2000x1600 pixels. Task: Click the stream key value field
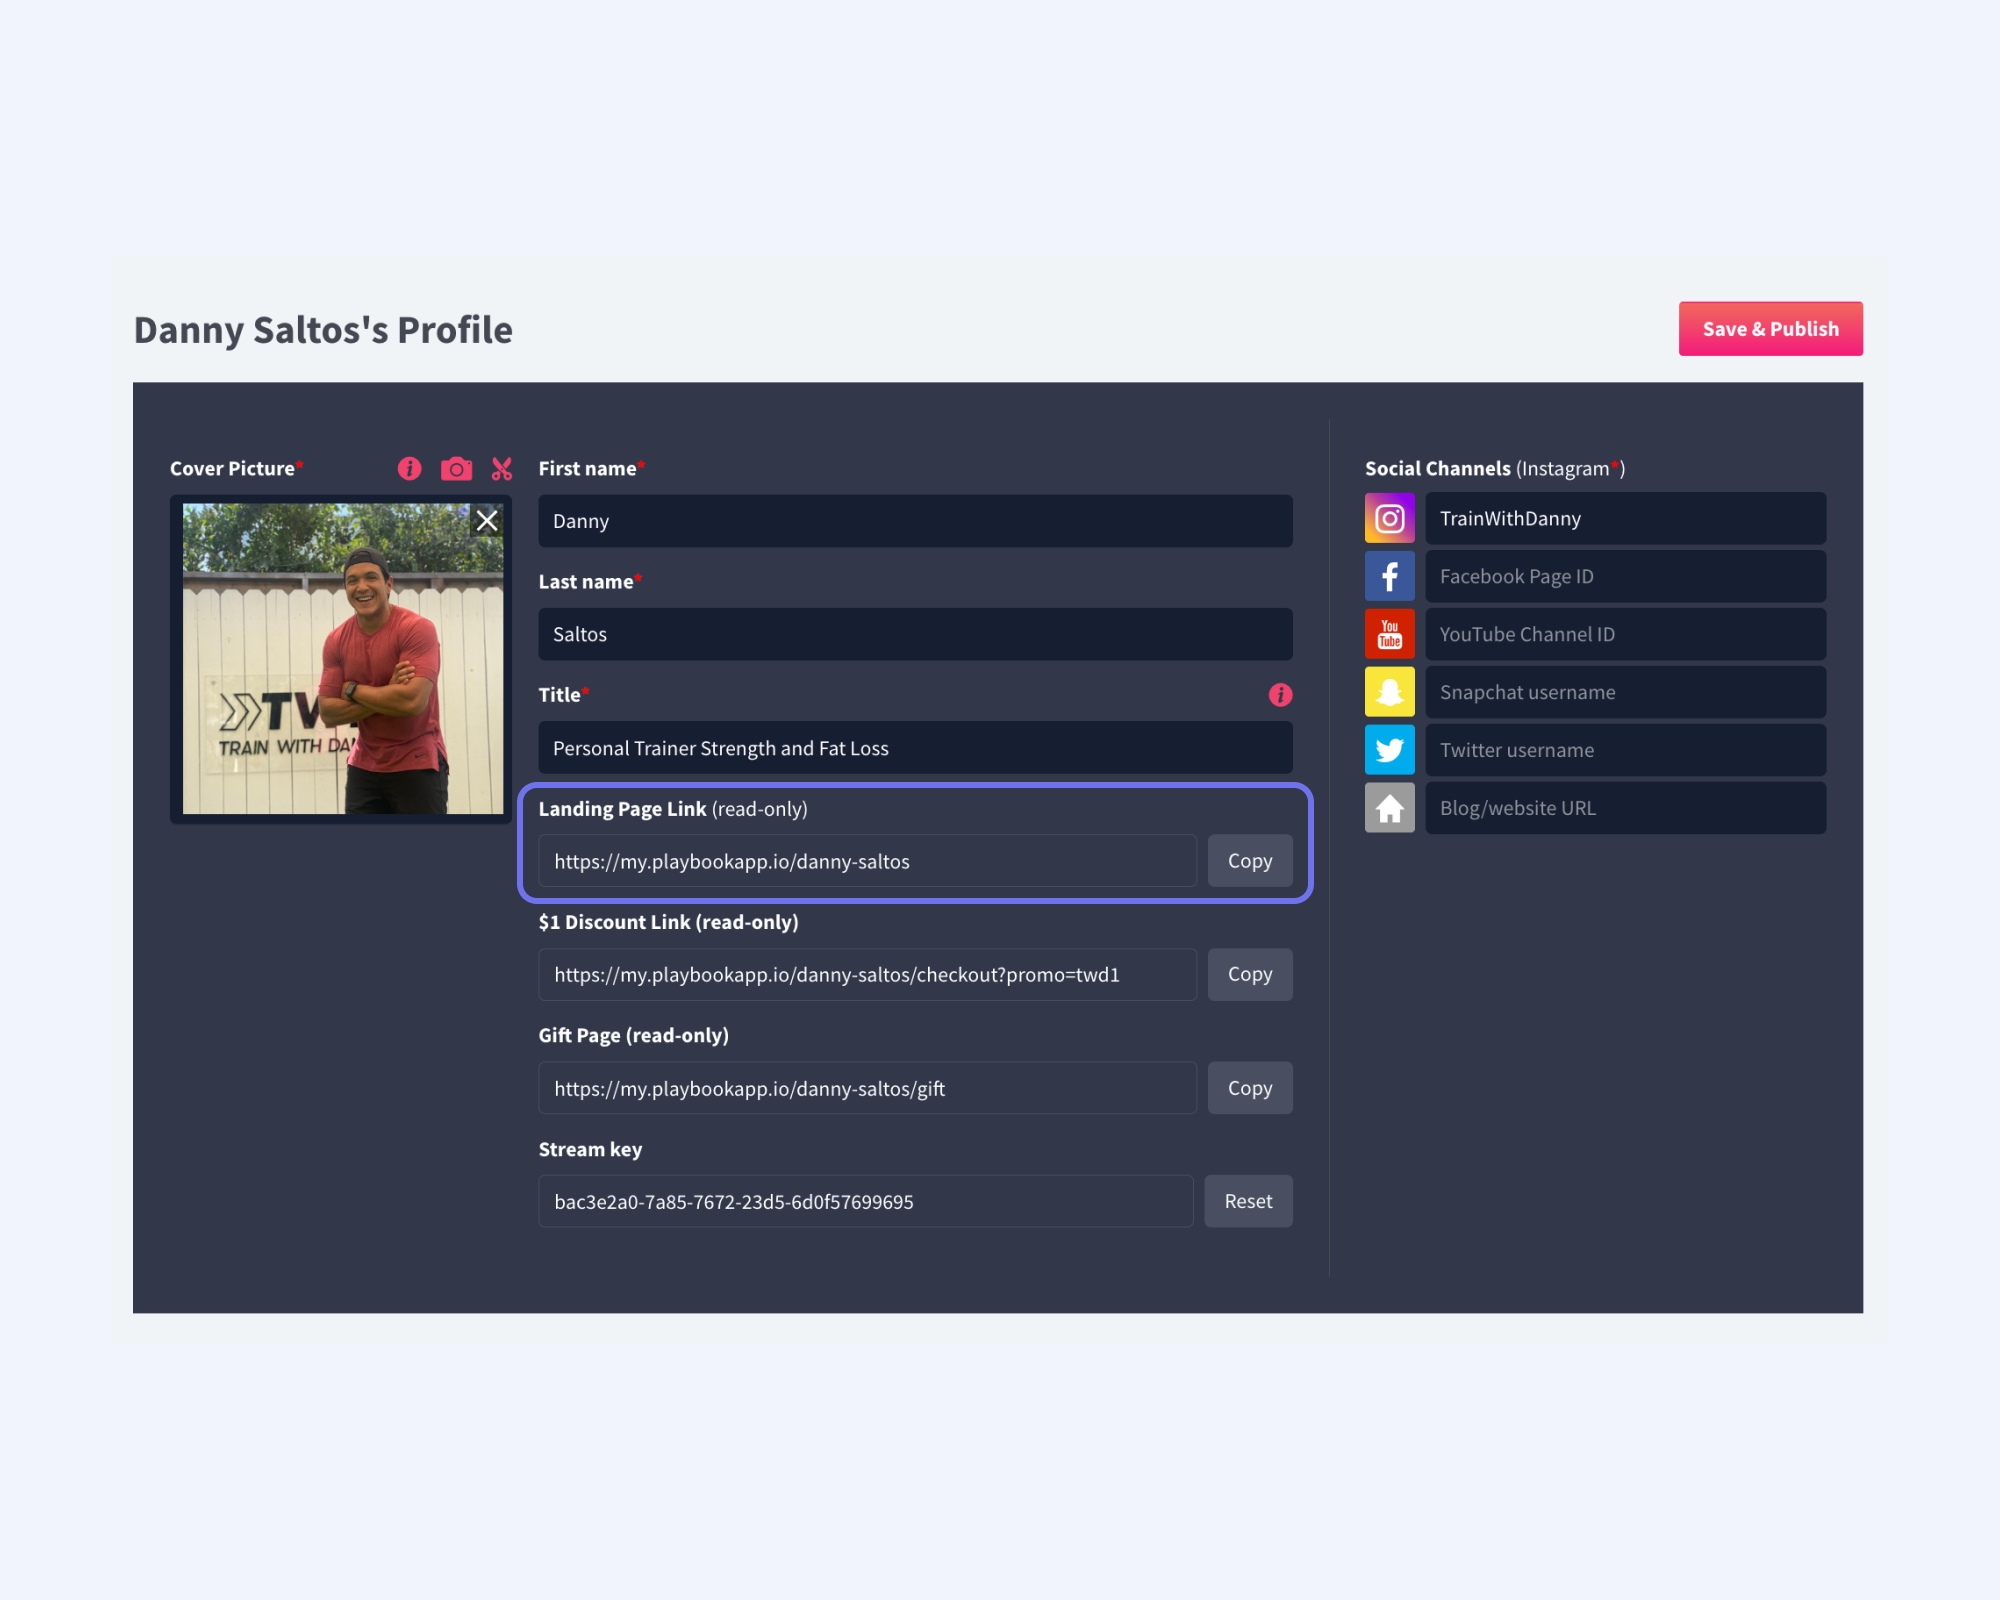[866, 1201]
